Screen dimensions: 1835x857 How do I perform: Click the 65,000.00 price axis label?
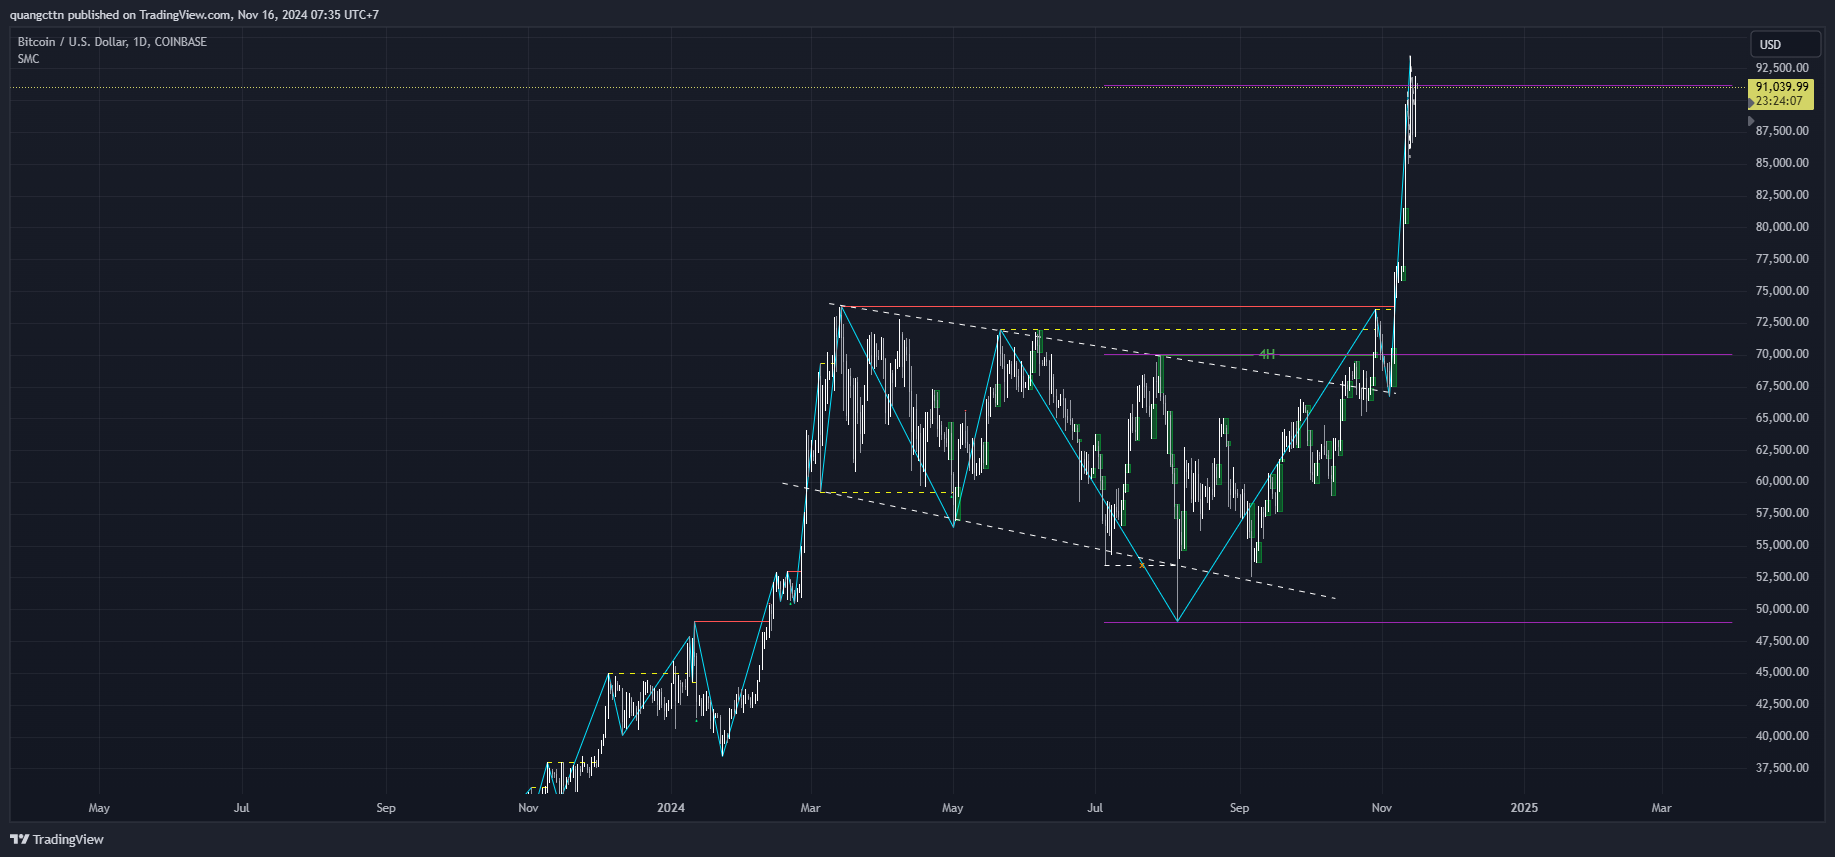tap(1782, 418)
